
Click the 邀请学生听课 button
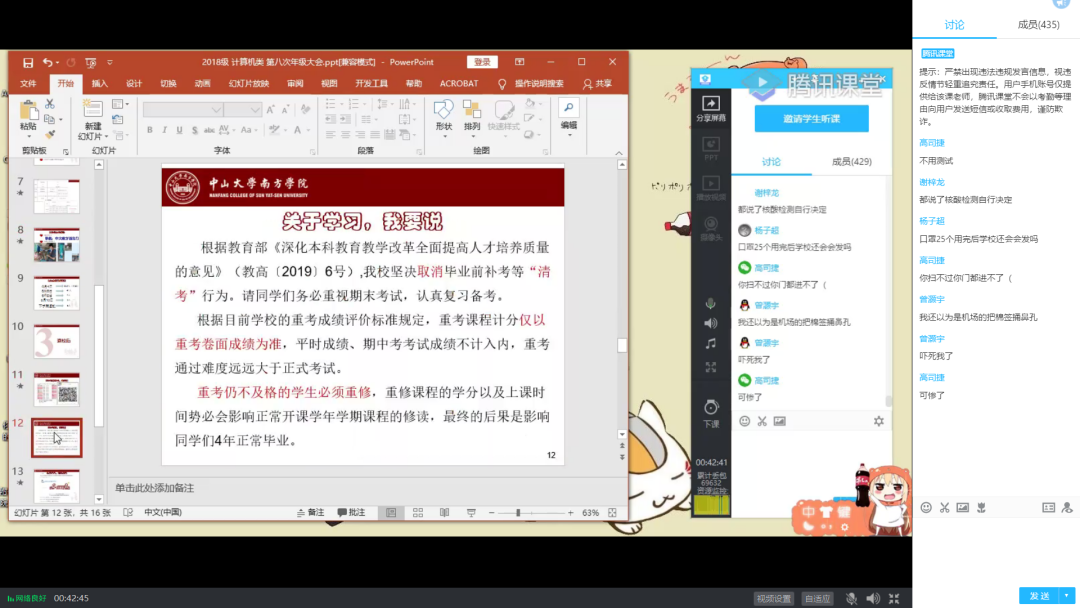pos(811,119)
